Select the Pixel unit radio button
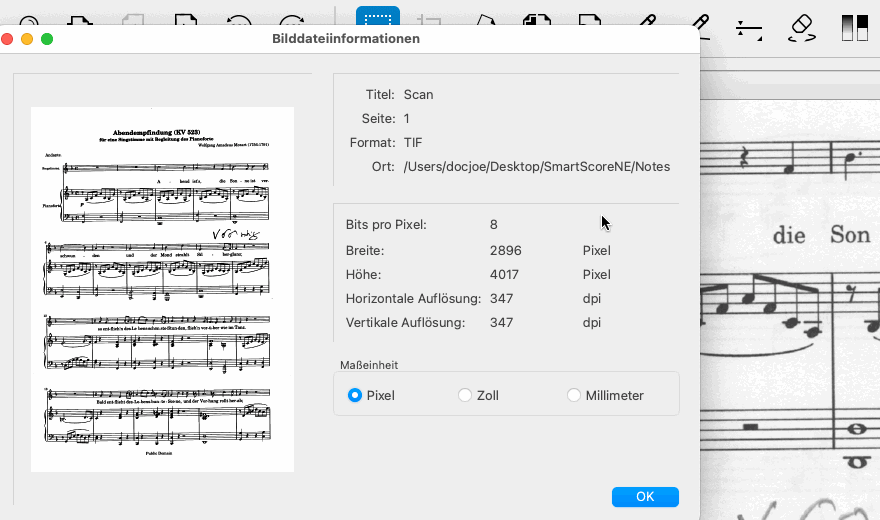The width and height of the screenshot is (880, 520). tap(355, 395)
